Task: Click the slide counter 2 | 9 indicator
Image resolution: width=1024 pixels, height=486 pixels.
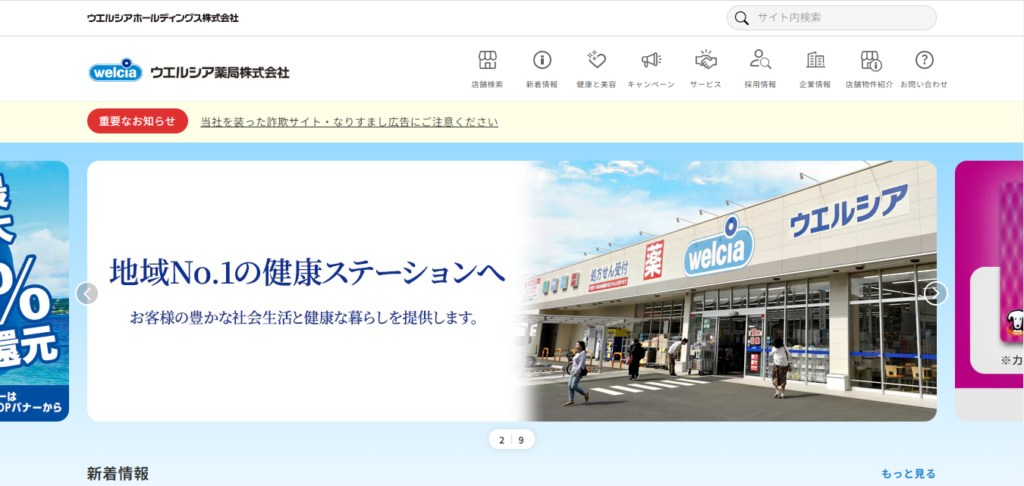Action: pos(511,440)
